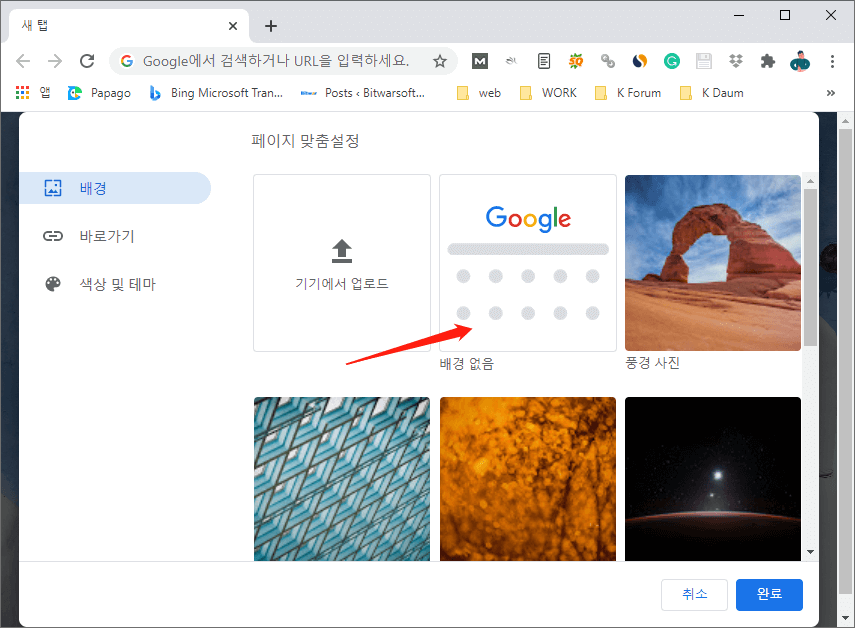
Task: Click the dialog scrollbar down arrow
Action: point(810,552)
